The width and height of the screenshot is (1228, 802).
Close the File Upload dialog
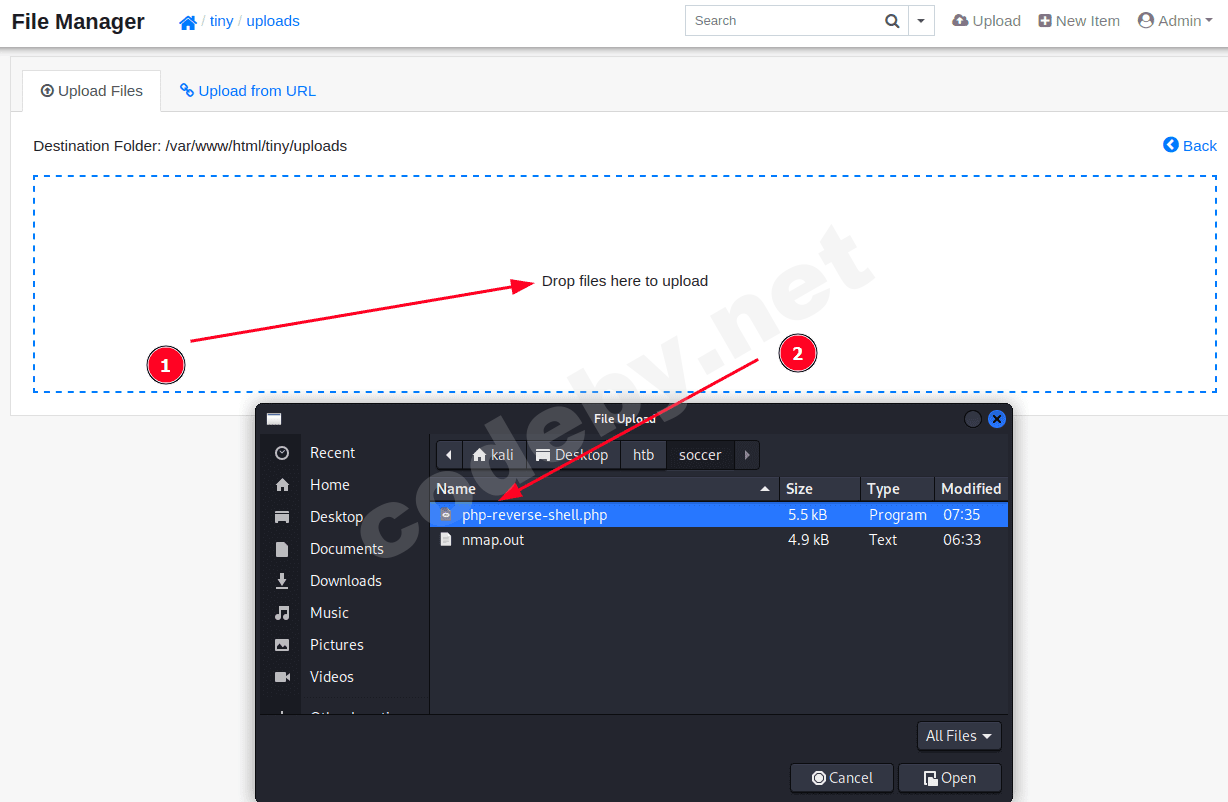coord(997,419)
